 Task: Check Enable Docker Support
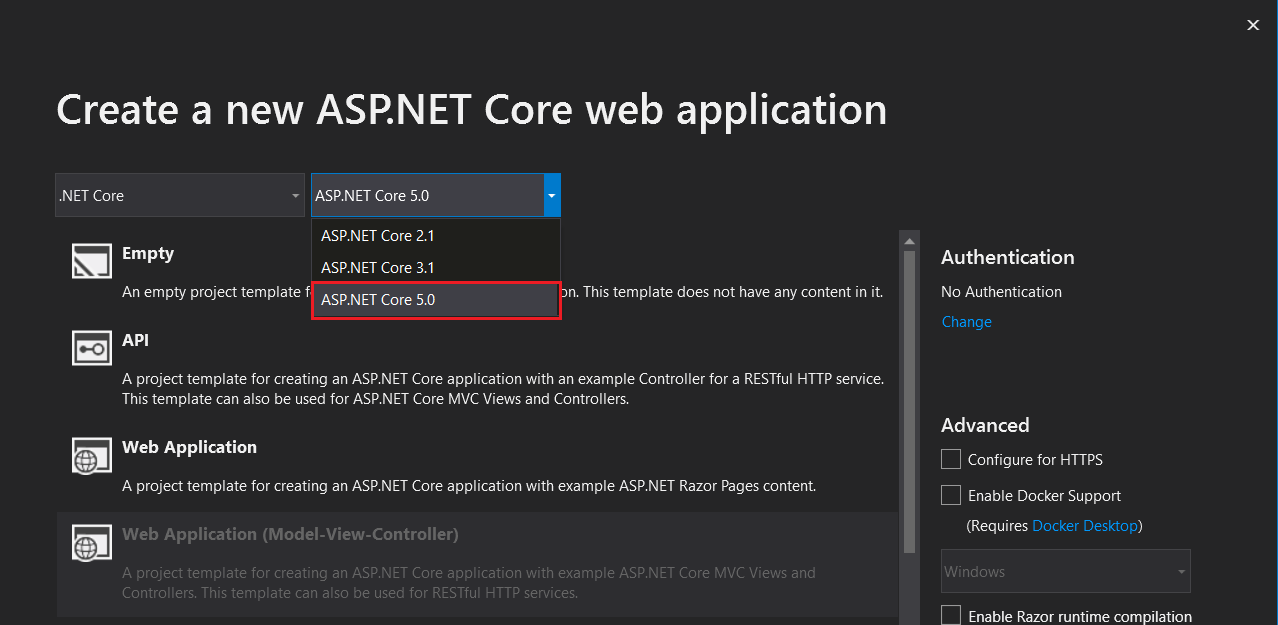point(950,494)
